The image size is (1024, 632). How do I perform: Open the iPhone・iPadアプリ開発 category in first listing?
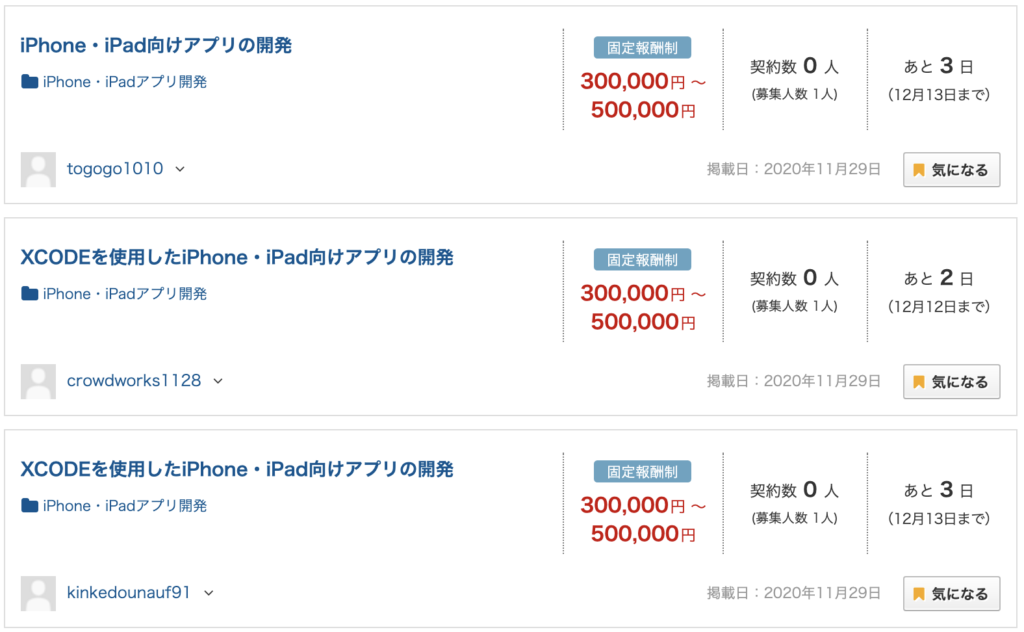(125, 82)
